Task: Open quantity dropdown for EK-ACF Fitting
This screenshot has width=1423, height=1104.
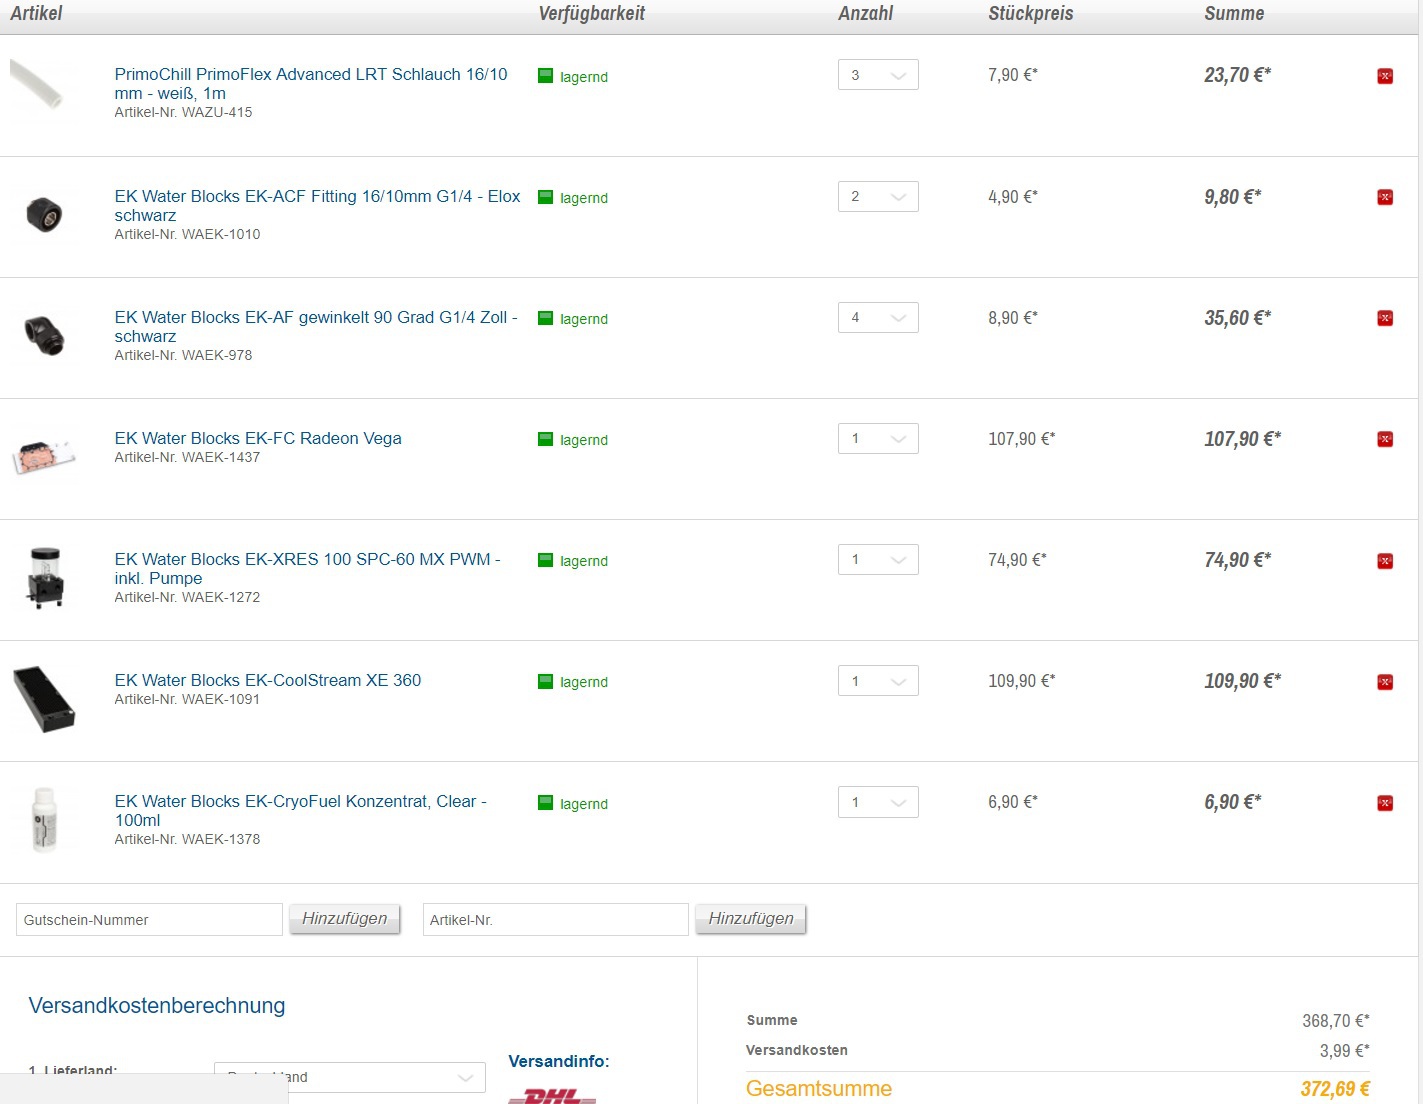Action: pyautogui.click(x=878, y=196)
